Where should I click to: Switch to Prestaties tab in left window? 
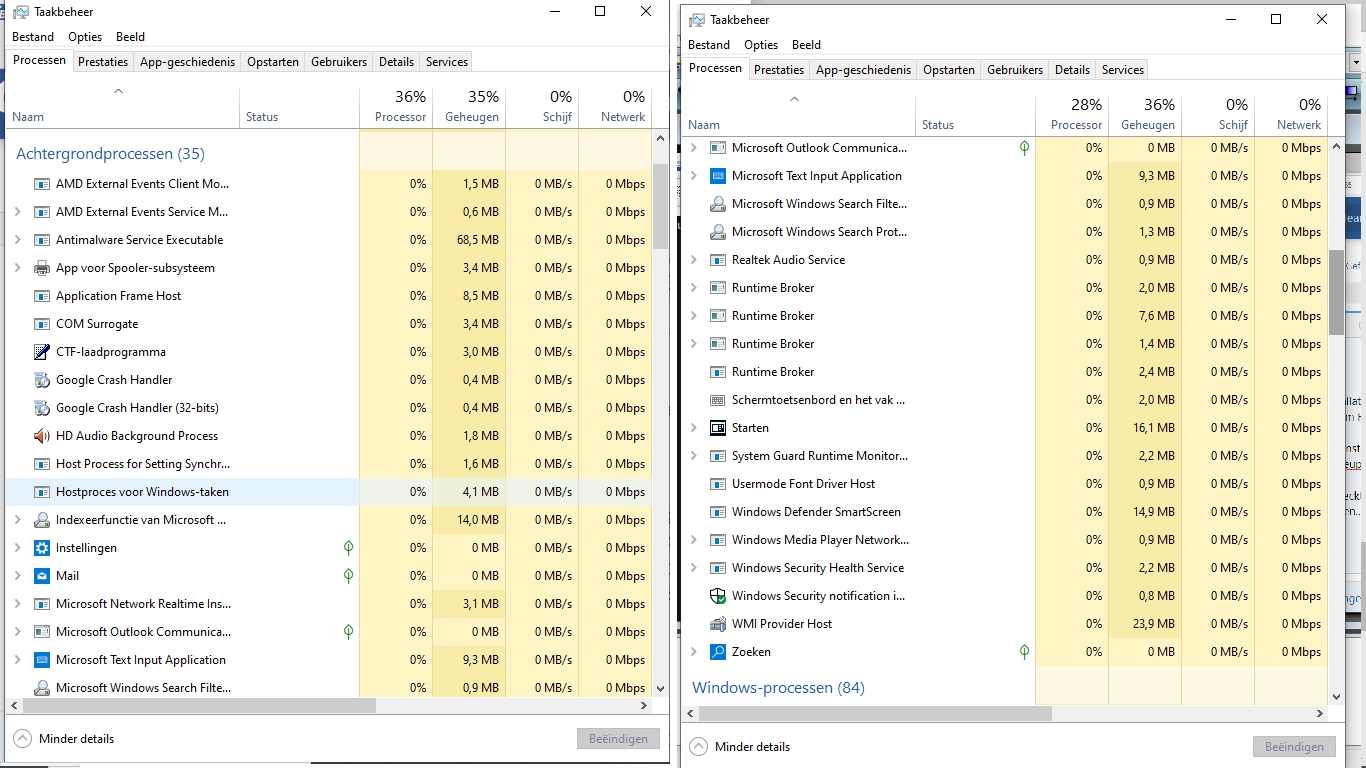pos(103,62)
